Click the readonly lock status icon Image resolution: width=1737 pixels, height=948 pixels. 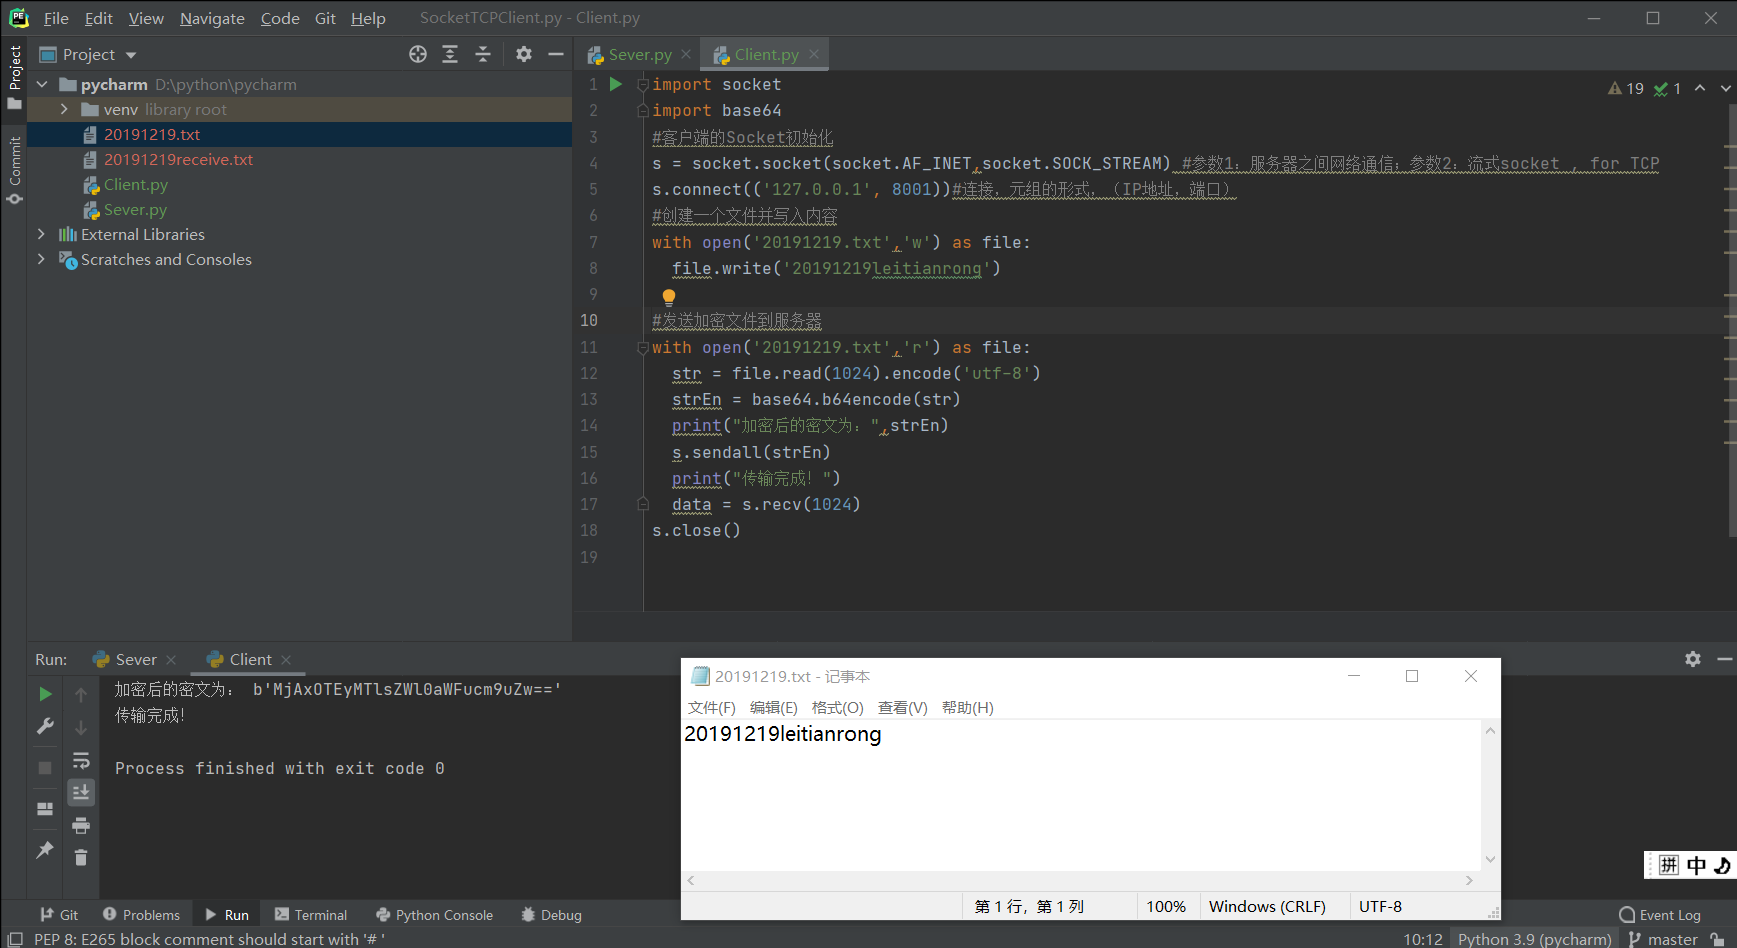(x=1717, y=939)
